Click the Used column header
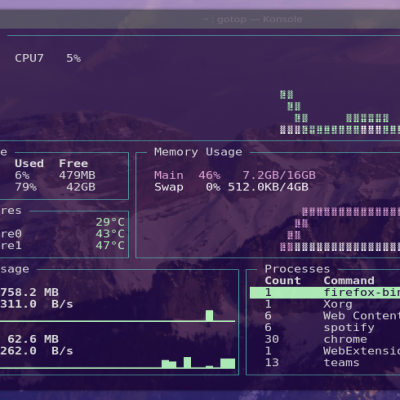 coord(29,163)
